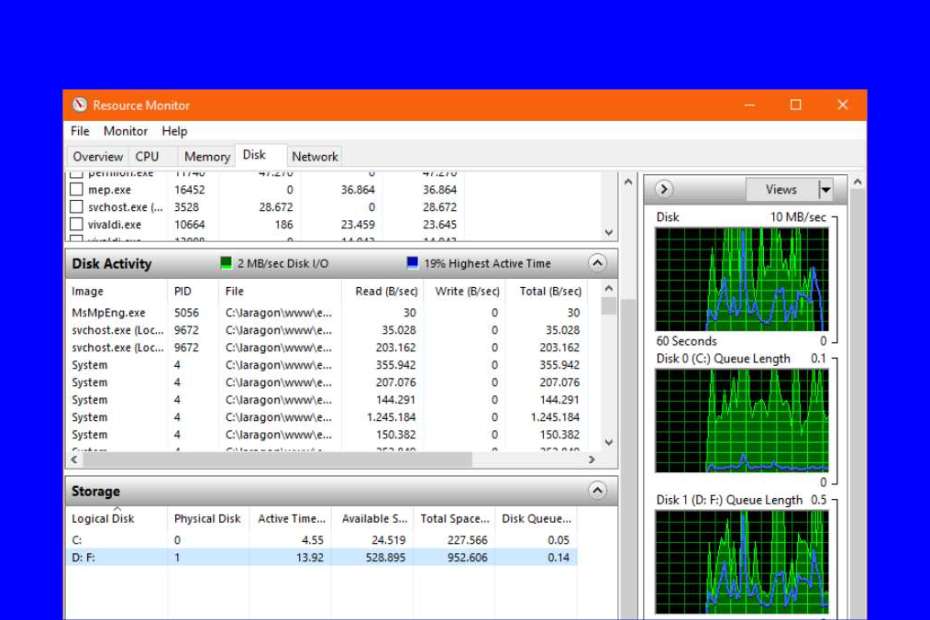Image resolution: width=930 pixels, height=620 pixels.
Task: Check the vivaldi.exe process checkbox
Action: coord(76,225)
